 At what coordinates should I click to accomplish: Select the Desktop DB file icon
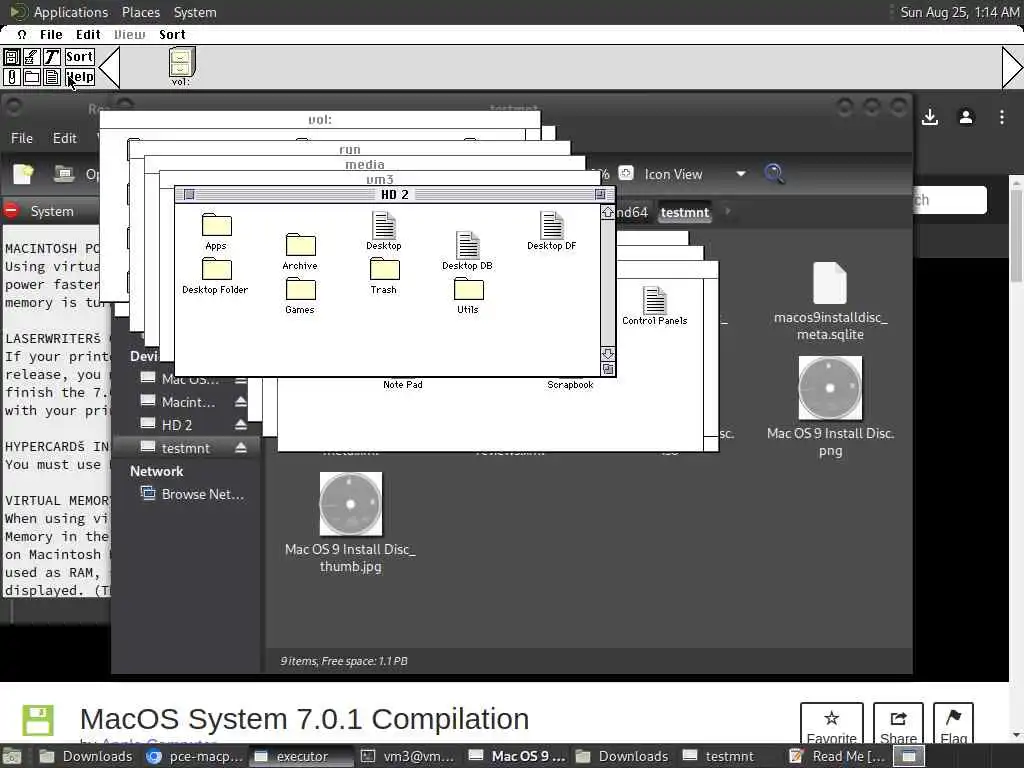point(468,245)
